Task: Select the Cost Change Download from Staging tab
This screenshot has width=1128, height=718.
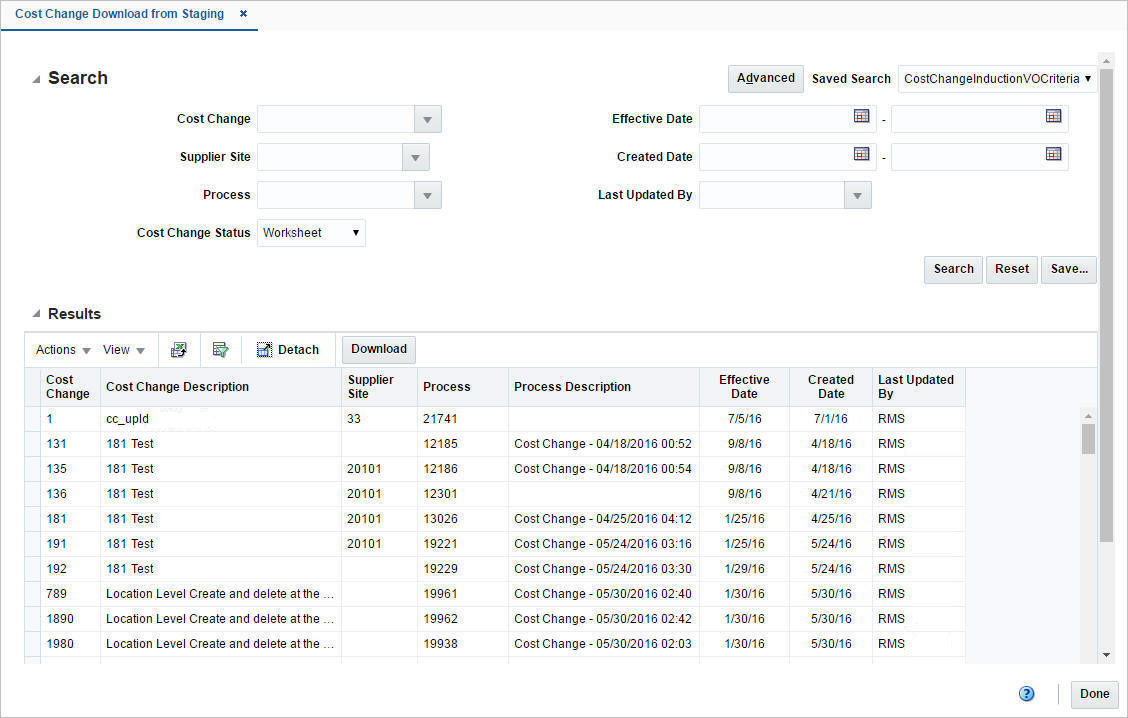Action: 118,14
